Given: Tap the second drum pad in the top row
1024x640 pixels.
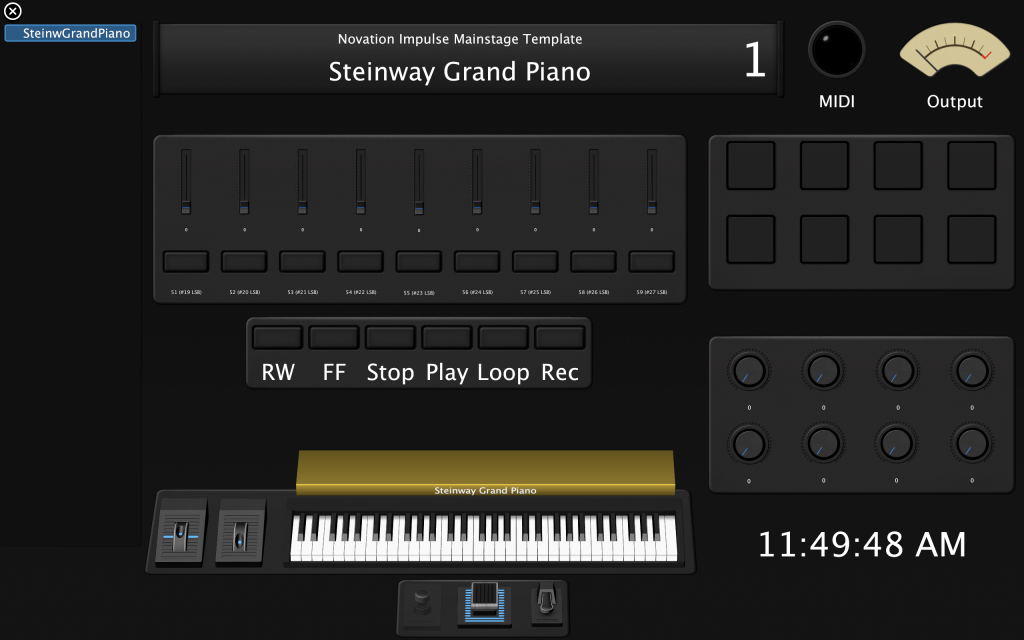Looking at the screenshot, I should [x=825, y=166].
